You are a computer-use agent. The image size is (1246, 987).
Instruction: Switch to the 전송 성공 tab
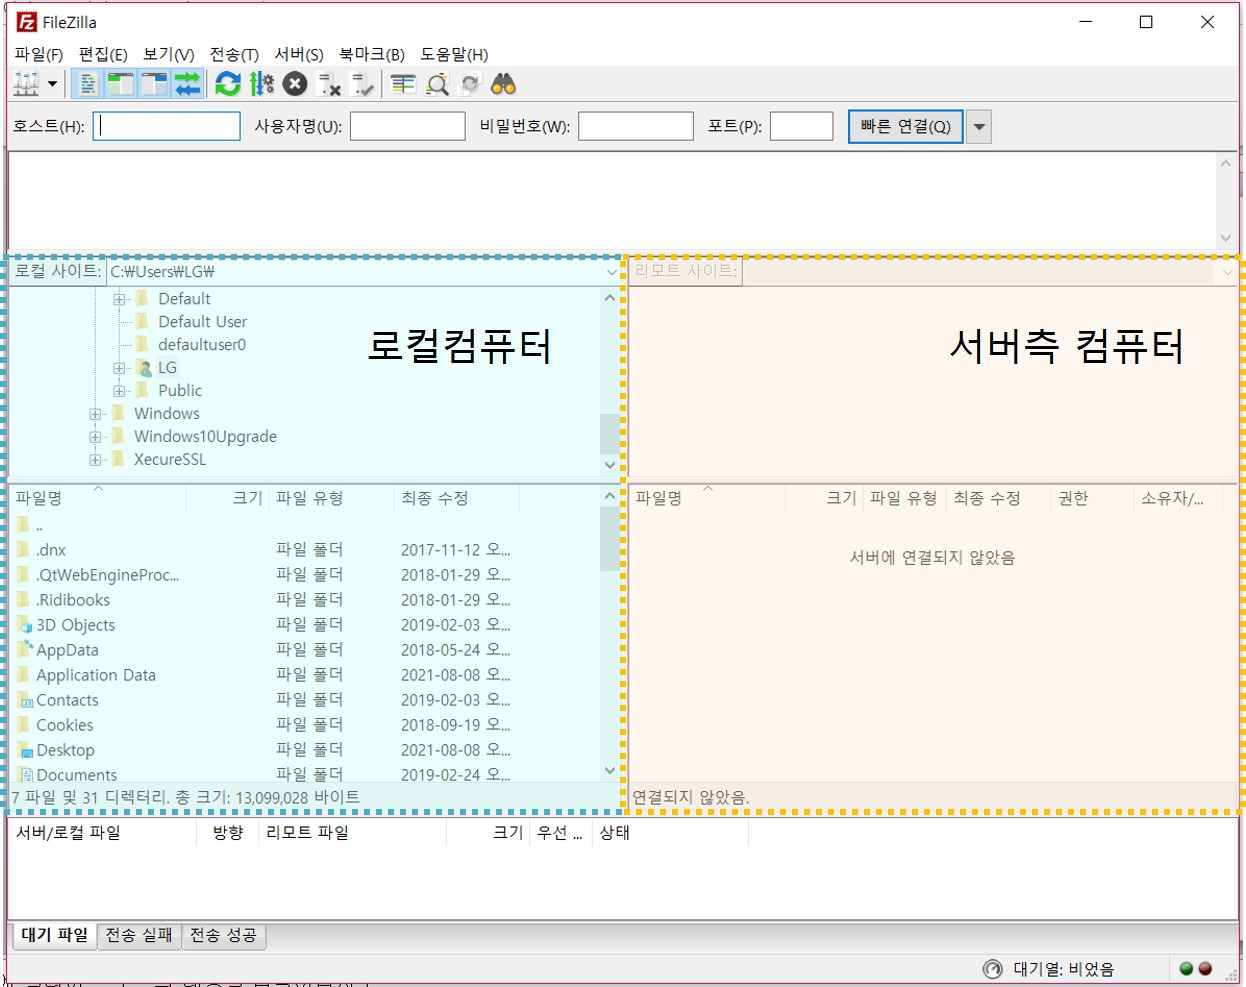[224, 935]
